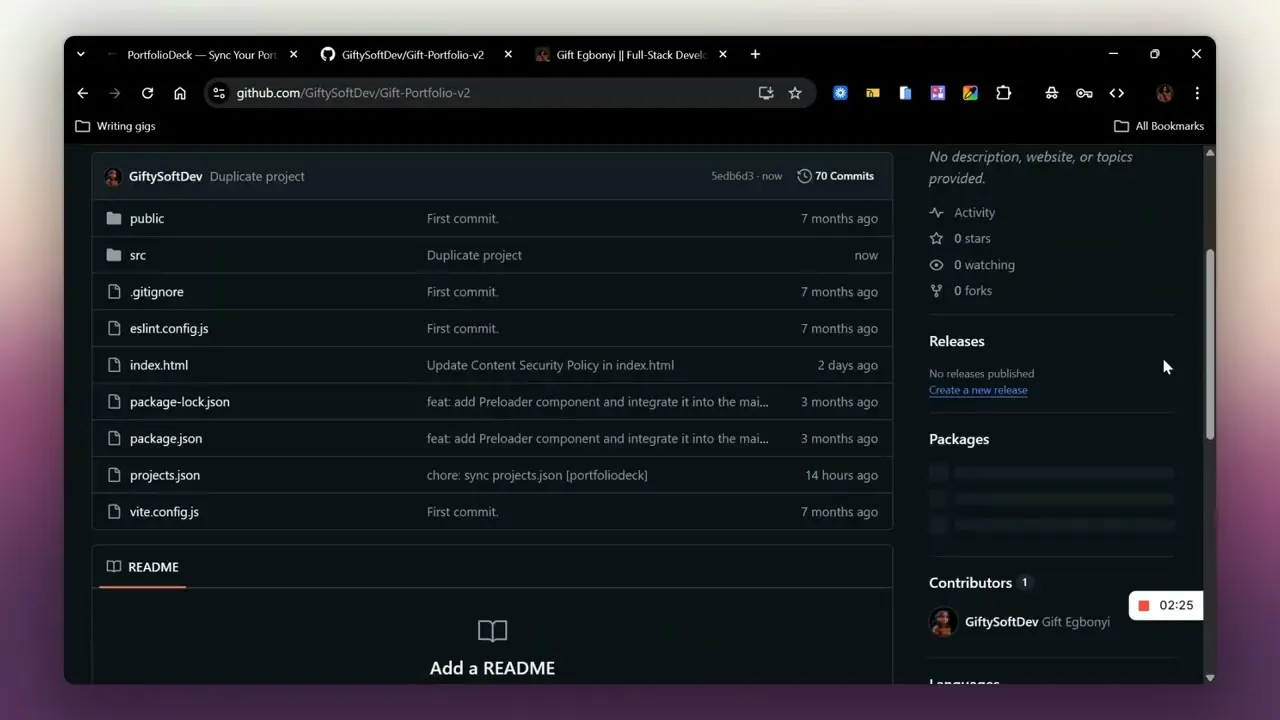1280x720 pixels.
Task: Open the public folder
Action: coord(147,218)
